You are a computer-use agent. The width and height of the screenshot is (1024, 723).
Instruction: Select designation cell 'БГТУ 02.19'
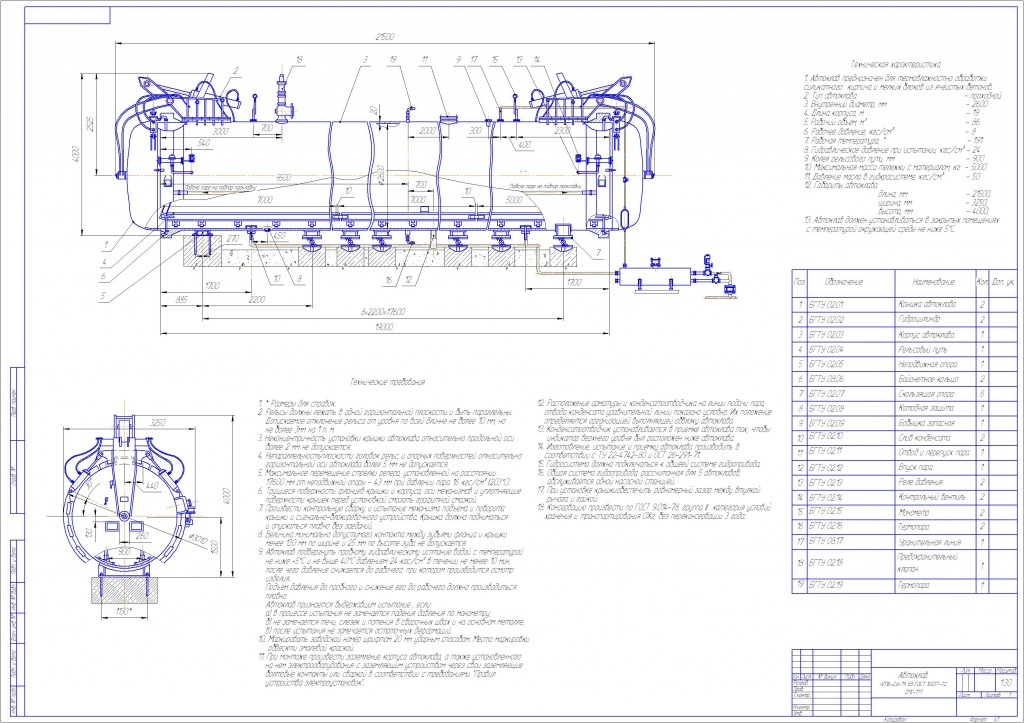(850, 585)
